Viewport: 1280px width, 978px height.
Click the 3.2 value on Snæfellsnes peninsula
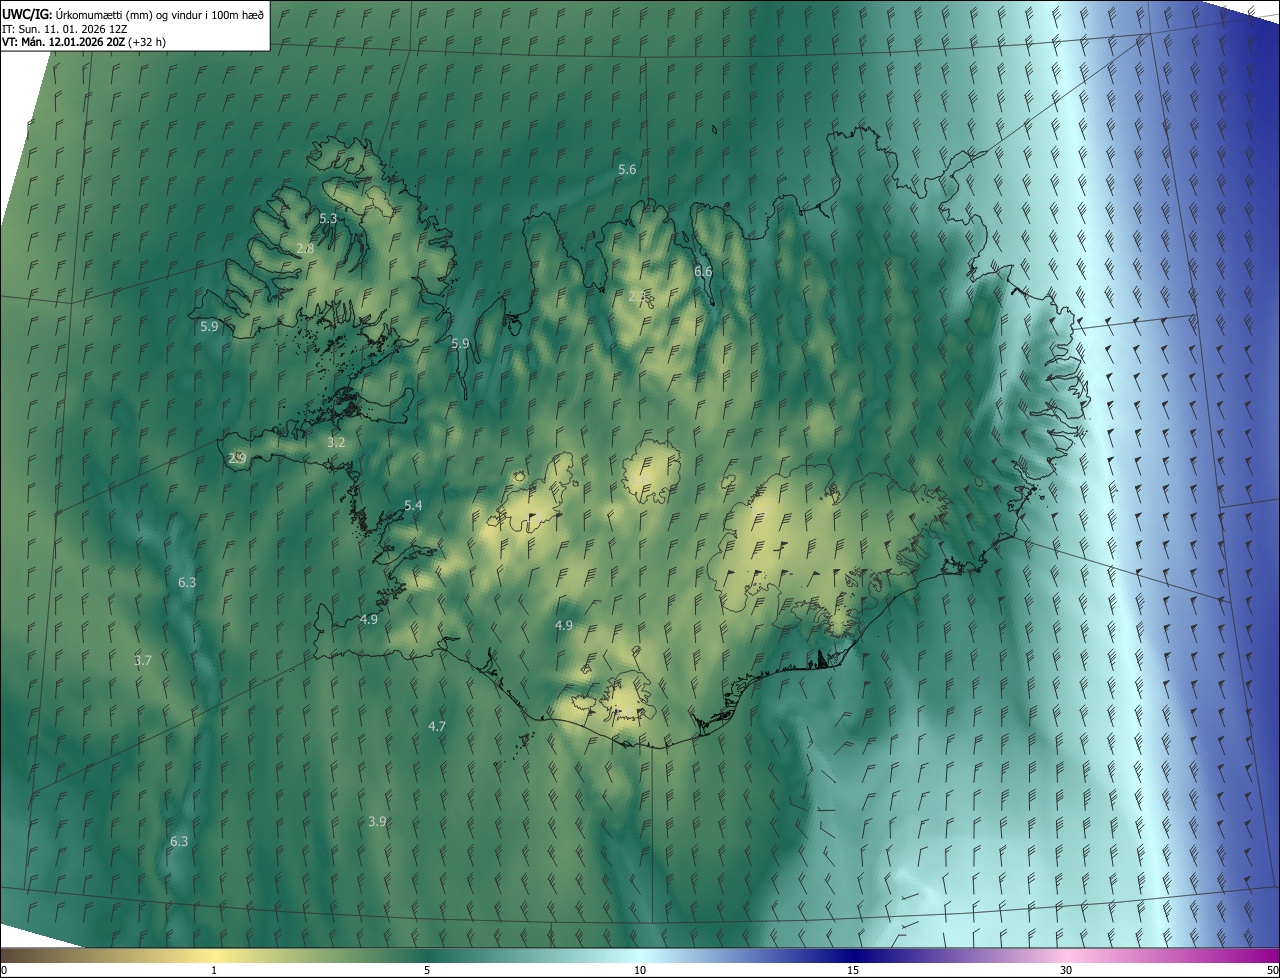pyautogui.click(x=336, y=442)
